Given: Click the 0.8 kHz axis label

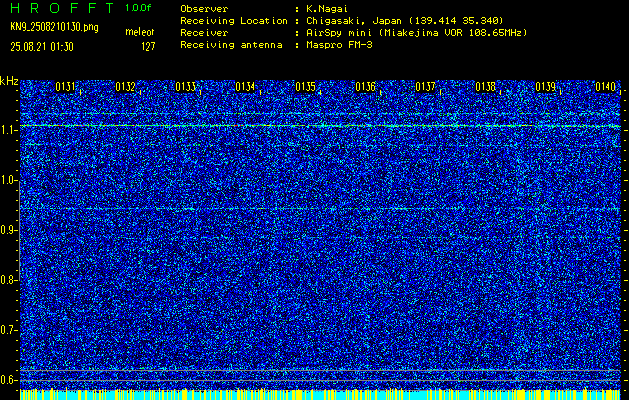Looking at the screenshot, I should coord(8,280).
